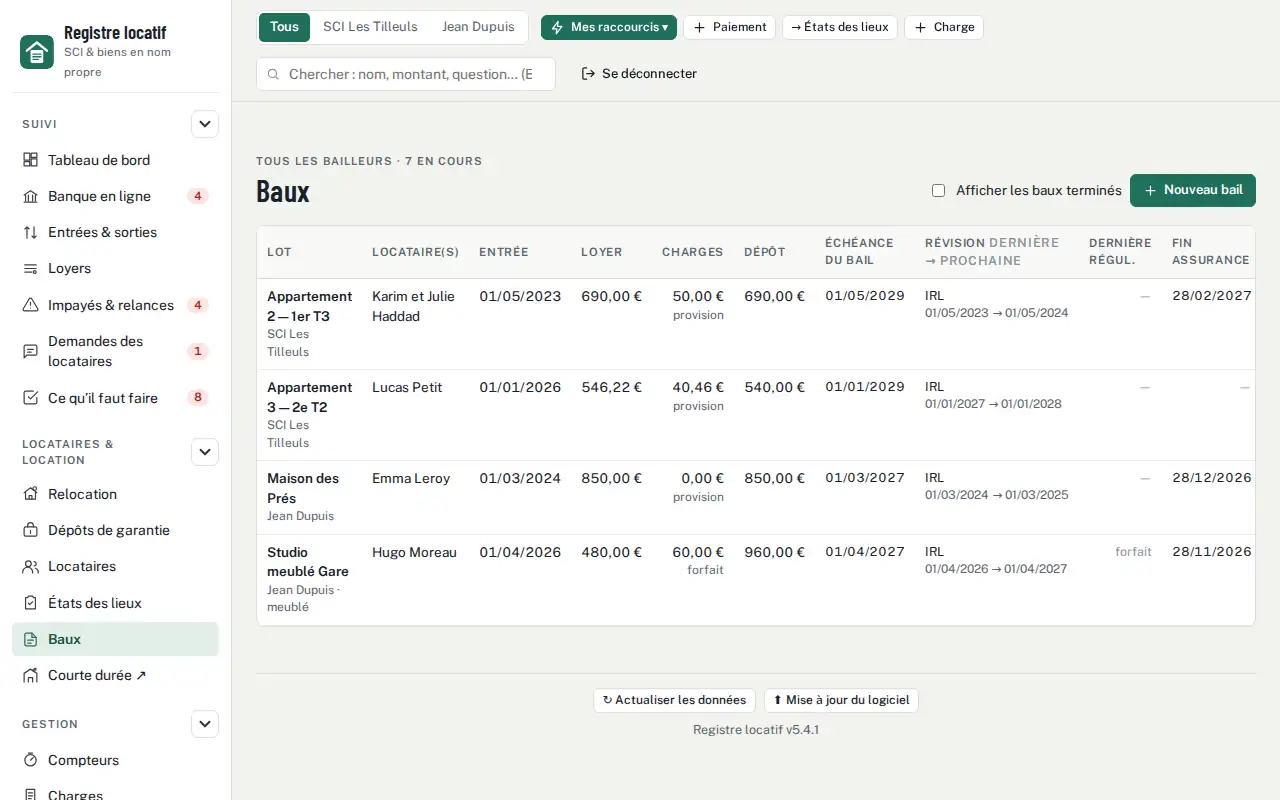Select the Tous landlord tab
The image size is (1280, 800).
coord(284,27)
